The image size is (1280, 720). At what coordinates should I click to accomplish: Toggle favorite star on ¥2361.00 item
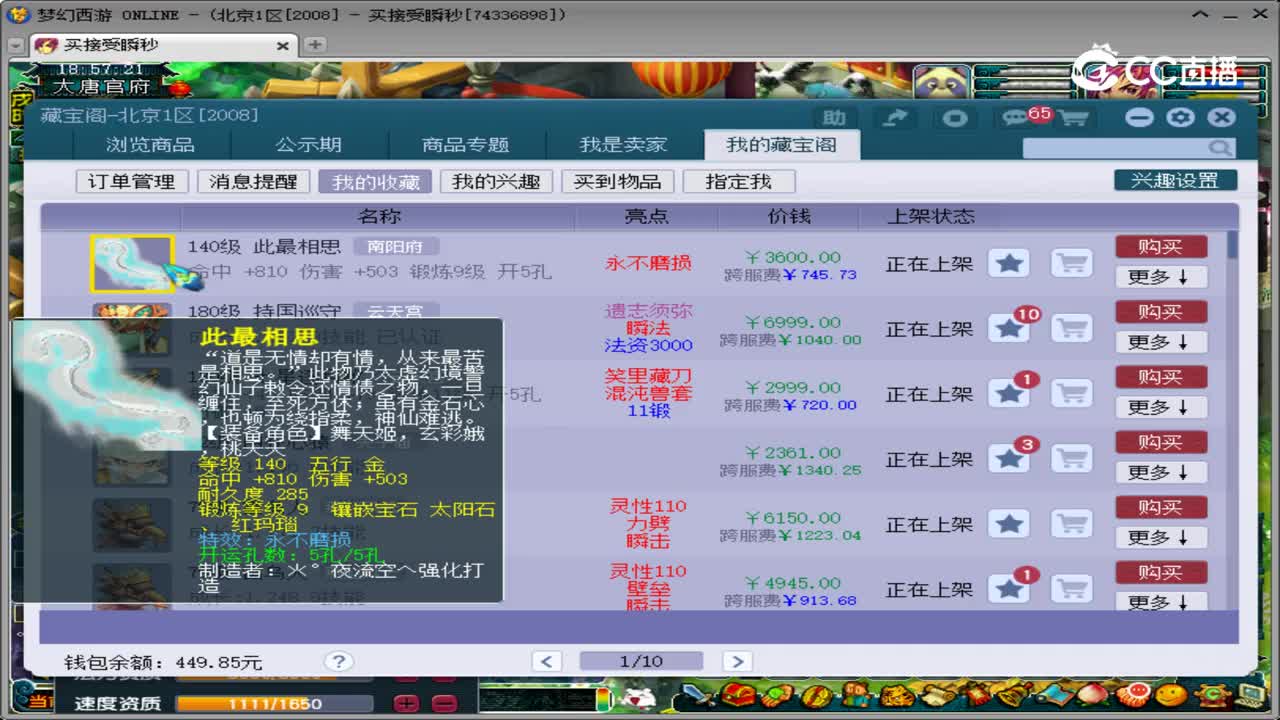point(1009,458)
